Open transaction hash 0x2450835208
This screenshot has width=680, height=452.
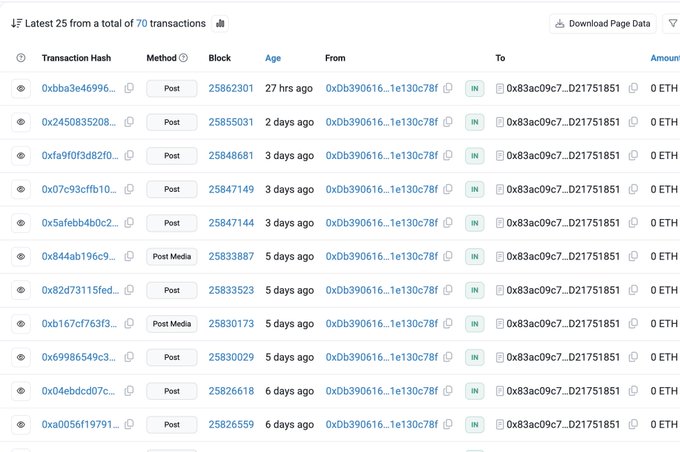click(78, 122)
